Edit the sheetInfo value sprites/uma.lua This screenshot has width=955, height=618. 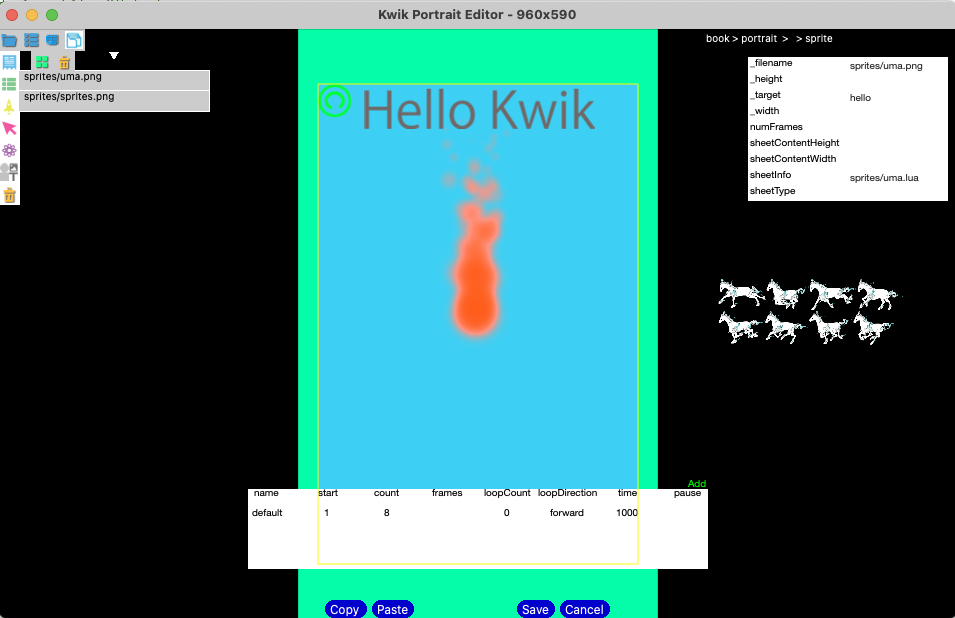point(884,178)
